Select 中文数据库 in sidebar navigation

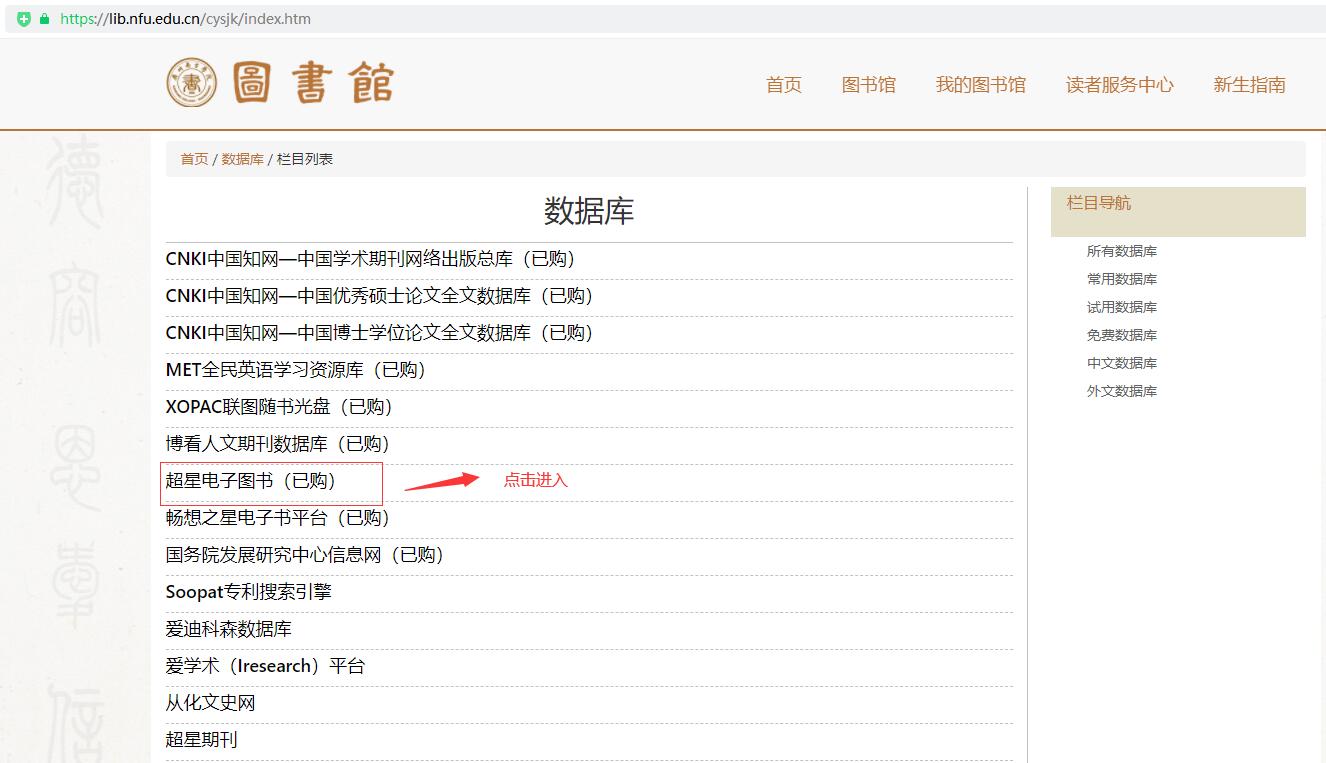click(x=1122, y=363)
